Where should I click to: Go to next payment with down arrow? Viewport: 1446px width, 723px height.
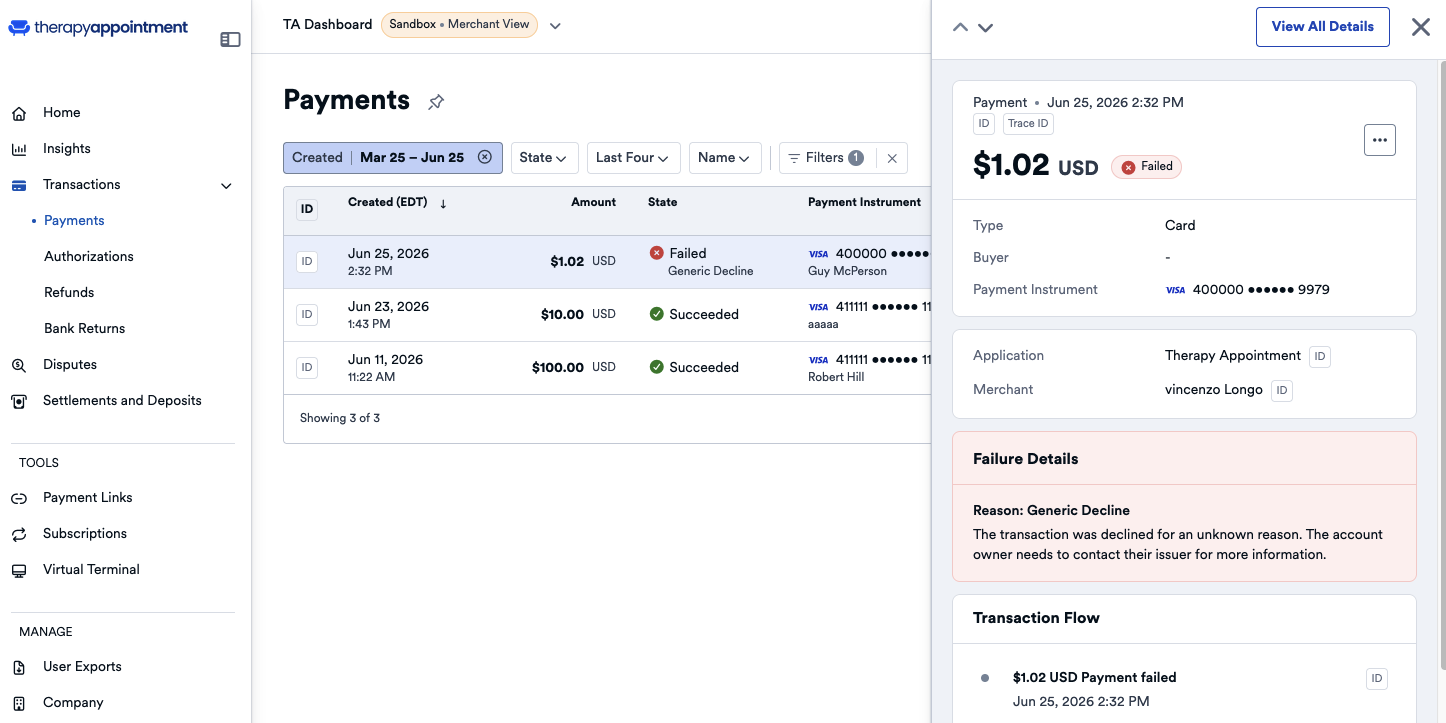(x=985, y=28)
